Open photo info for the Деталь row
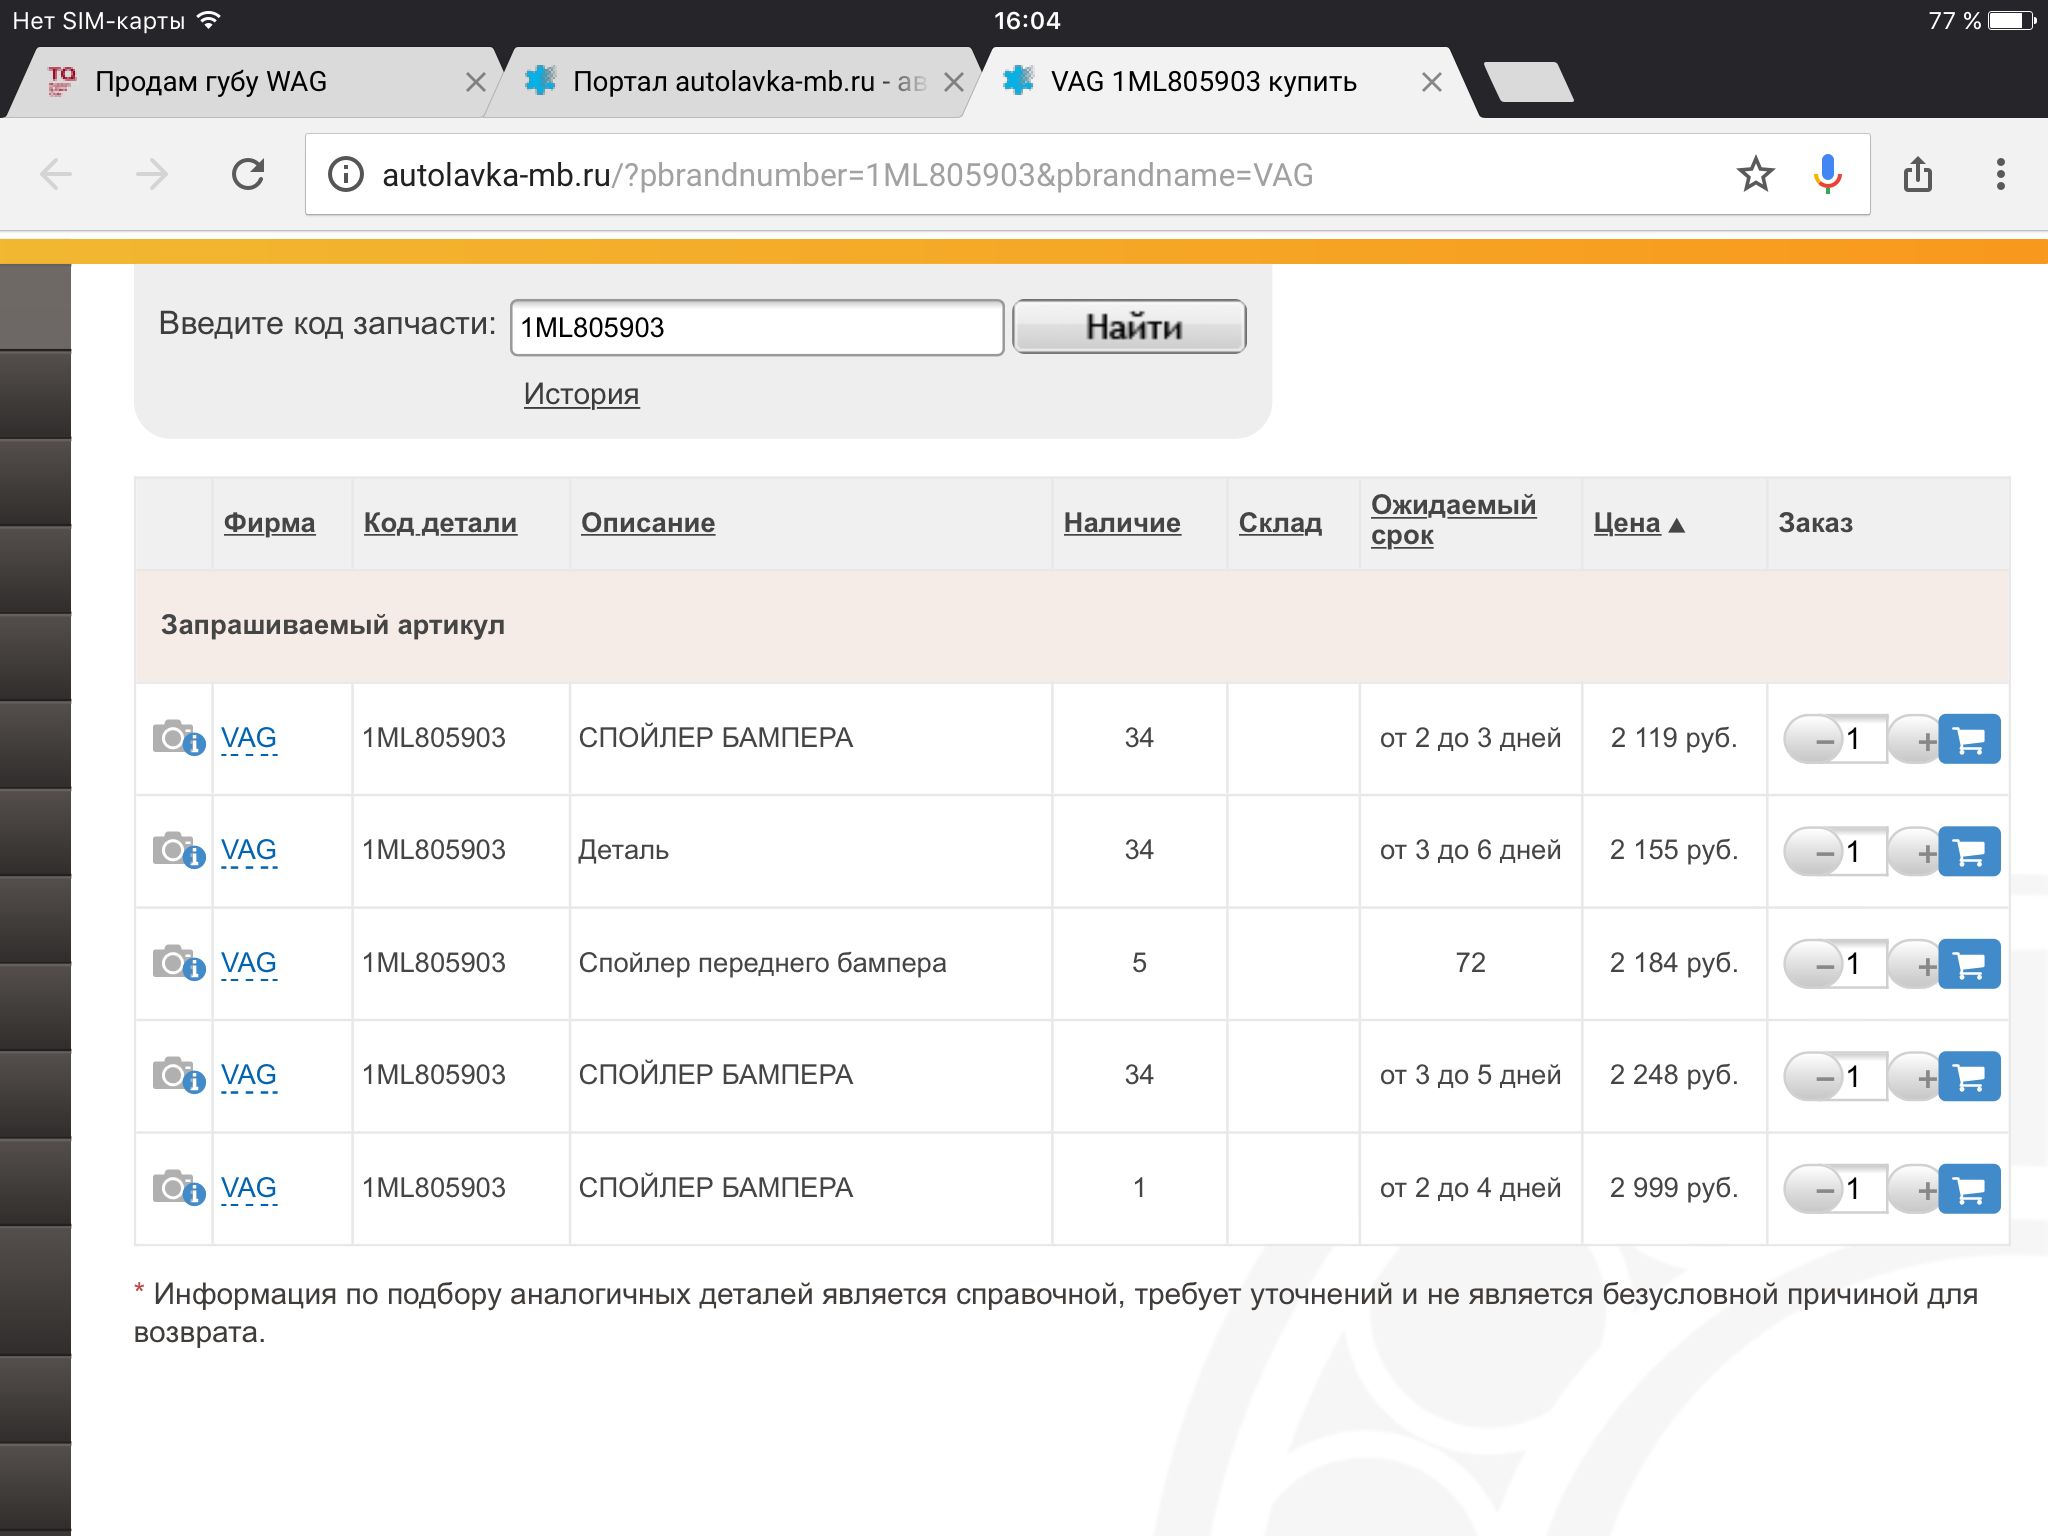 coord(178,851)
